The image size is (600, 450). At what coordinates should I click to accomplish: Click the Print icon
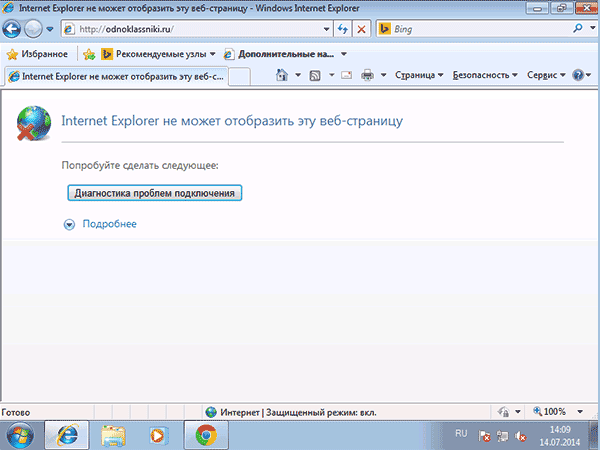[367, 75]
